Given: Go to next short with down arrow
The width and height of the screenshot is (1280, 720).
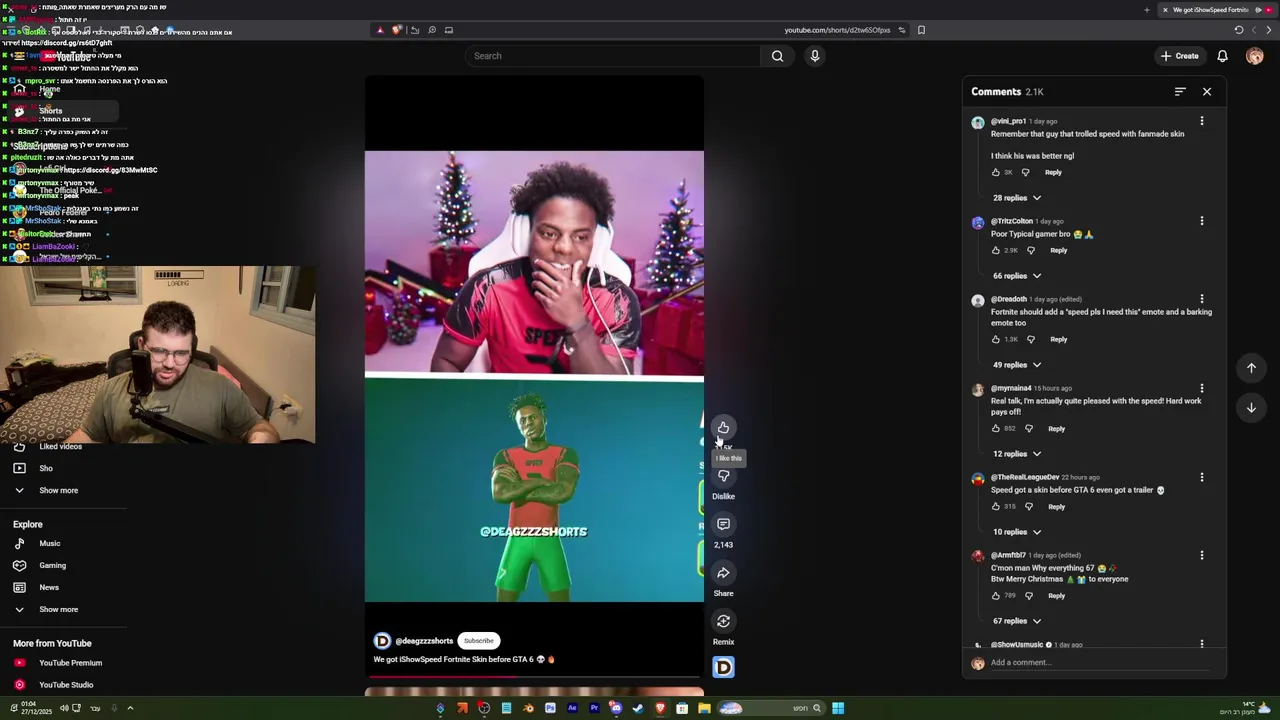Looking at the screenshot, I should (1251, 408).
